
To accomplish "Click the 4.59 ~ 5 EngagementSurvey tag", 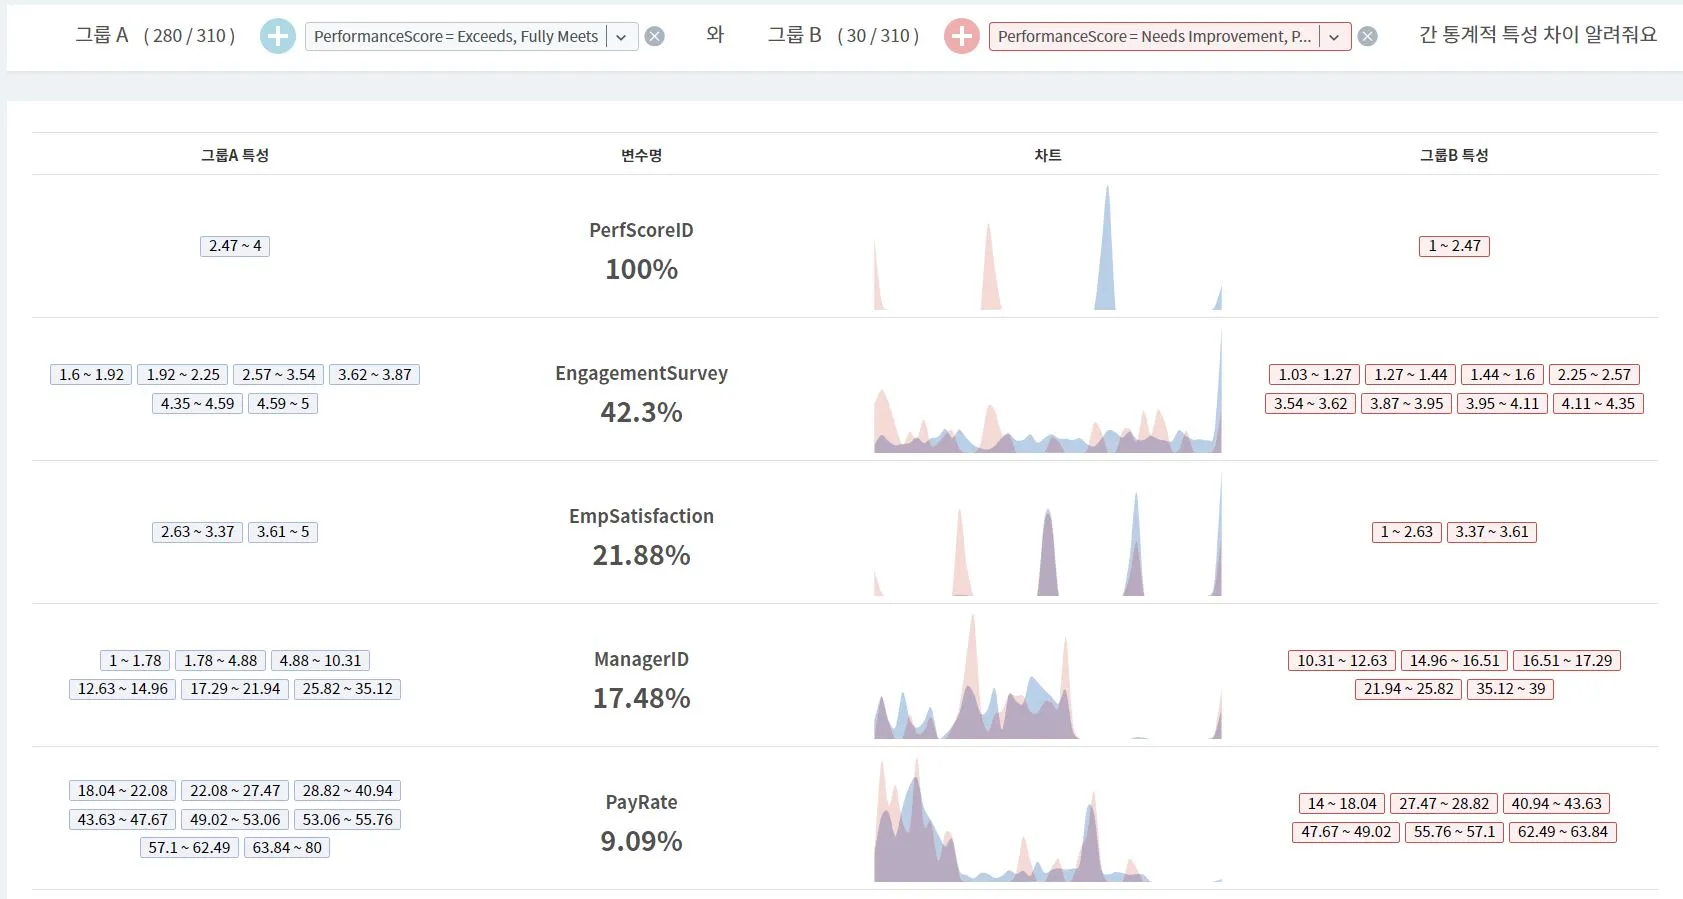I will (x=283, y=404).
